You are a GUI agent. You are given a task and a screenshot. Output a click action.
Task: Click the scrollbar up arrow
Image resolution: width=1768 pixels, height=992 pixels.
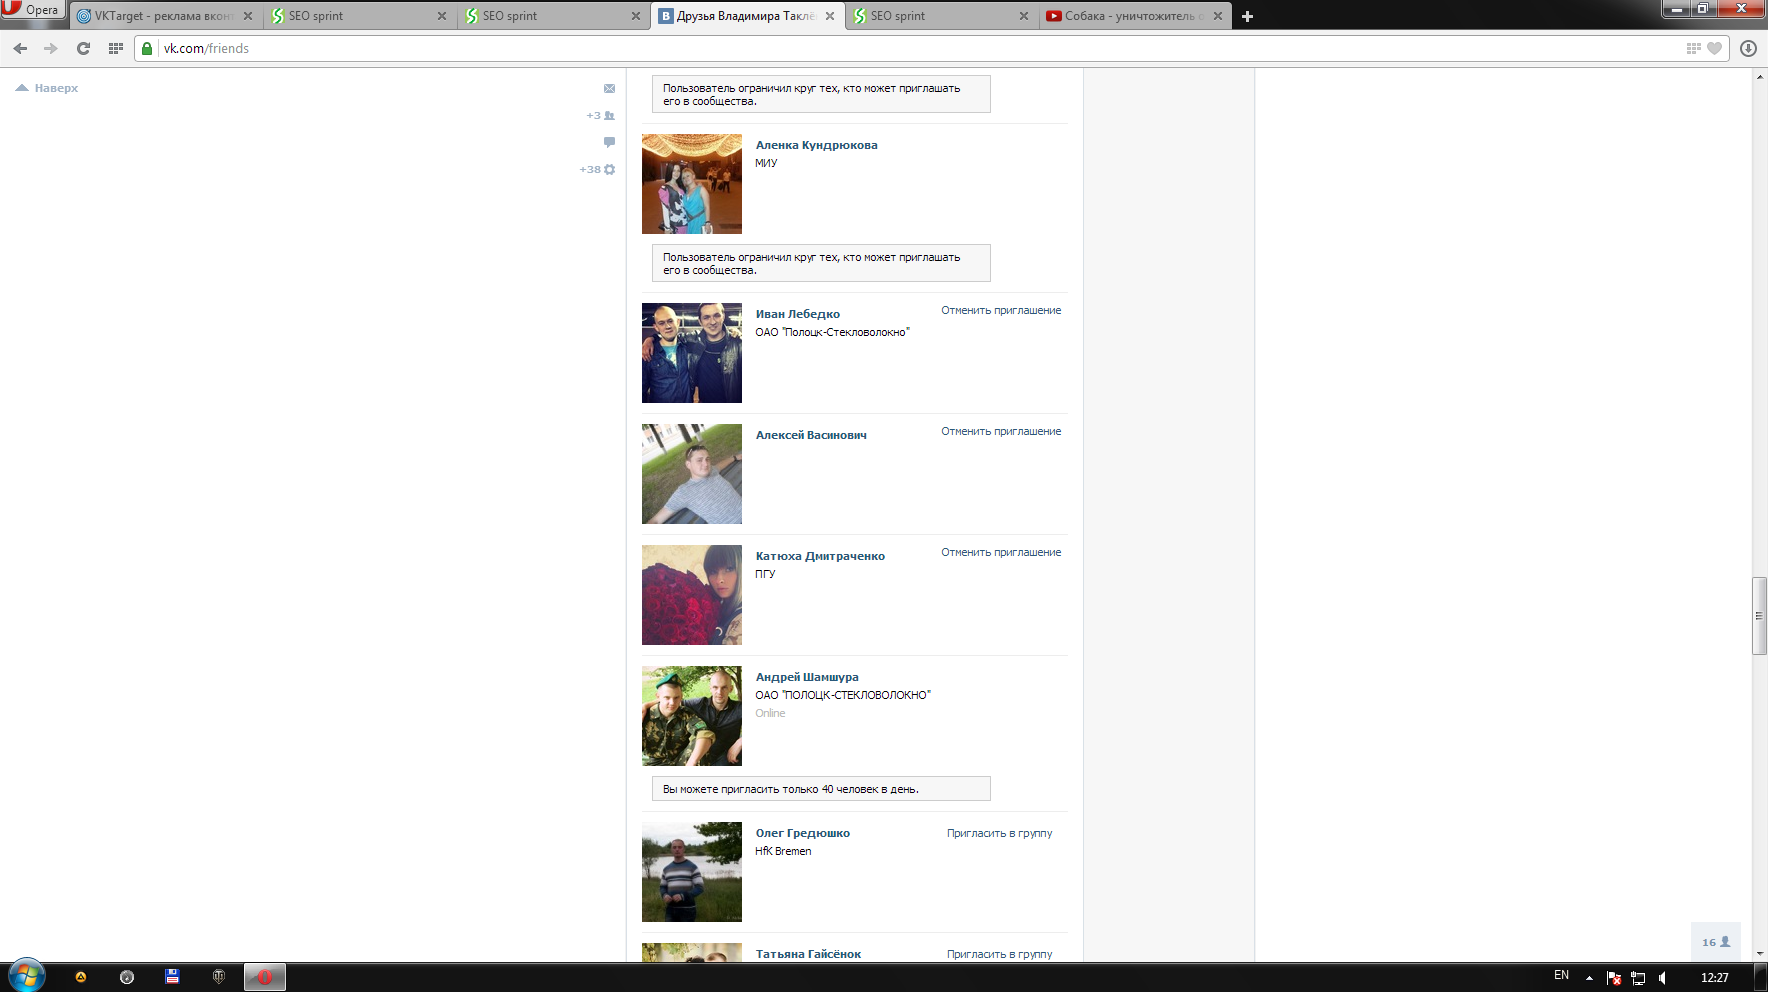point(1759,77)
